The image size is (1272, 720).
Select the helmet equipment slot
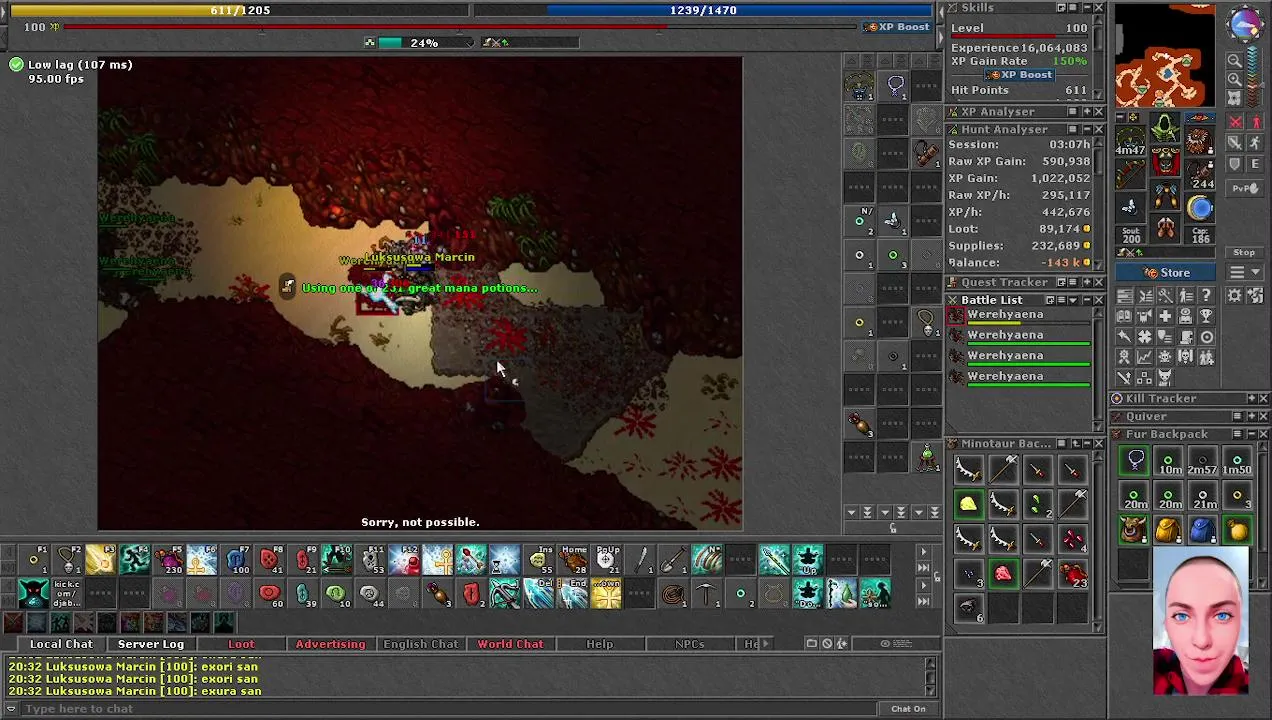click(1165, 127)
